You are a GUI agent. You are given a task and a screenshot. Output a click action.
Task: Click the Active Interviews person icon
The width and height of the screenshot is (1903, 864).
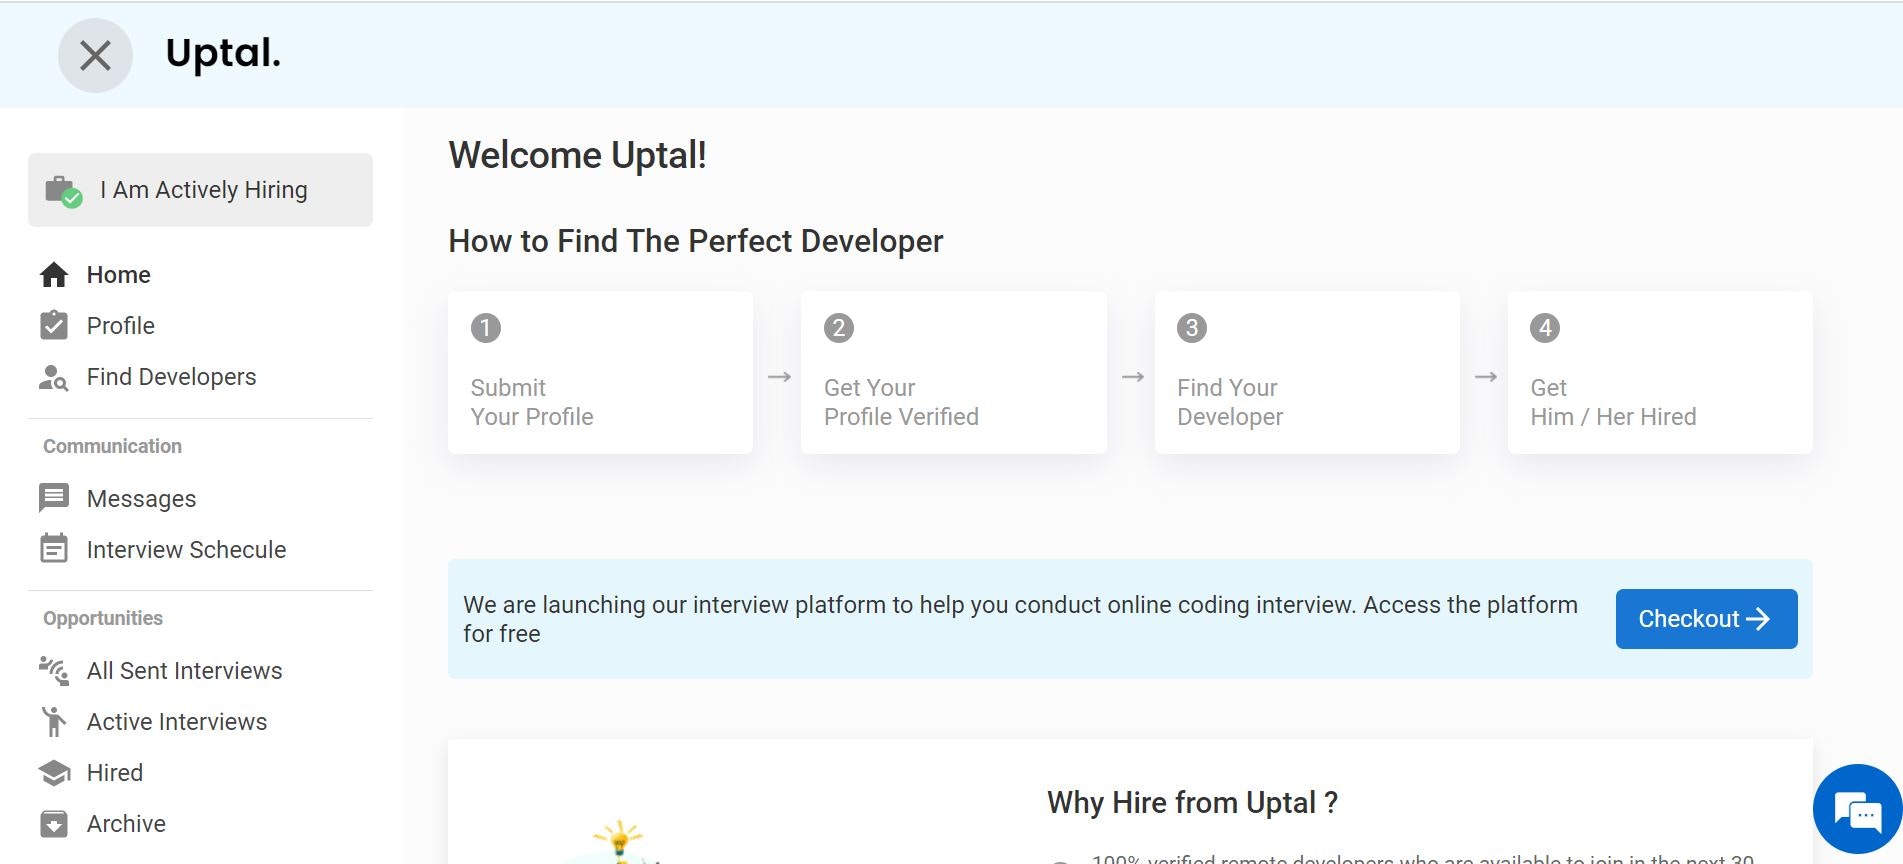(54, 721)
